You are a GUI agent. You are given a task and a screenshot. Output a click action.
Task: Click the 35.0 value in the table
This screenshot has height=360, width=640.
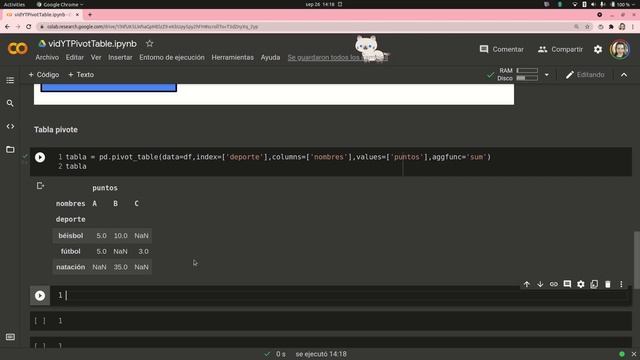coord(120,267)
